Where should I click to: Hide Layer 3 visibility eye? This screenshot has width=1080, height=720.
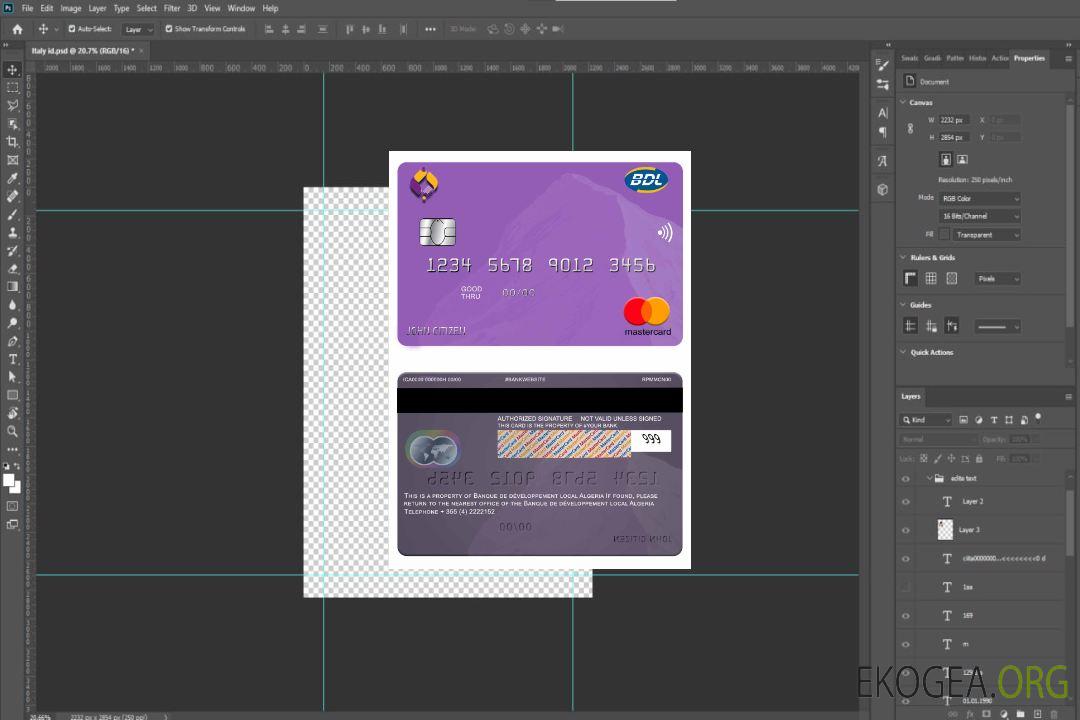pos(906,531)
